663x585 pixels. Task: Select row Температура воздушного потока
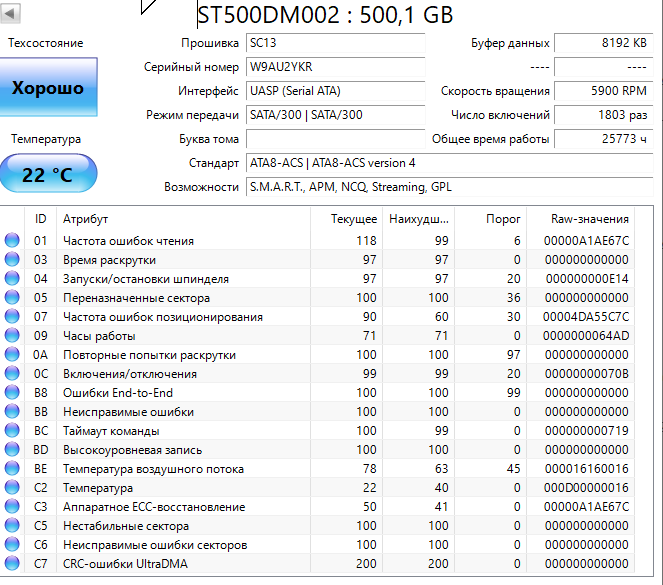pos(318,469)
